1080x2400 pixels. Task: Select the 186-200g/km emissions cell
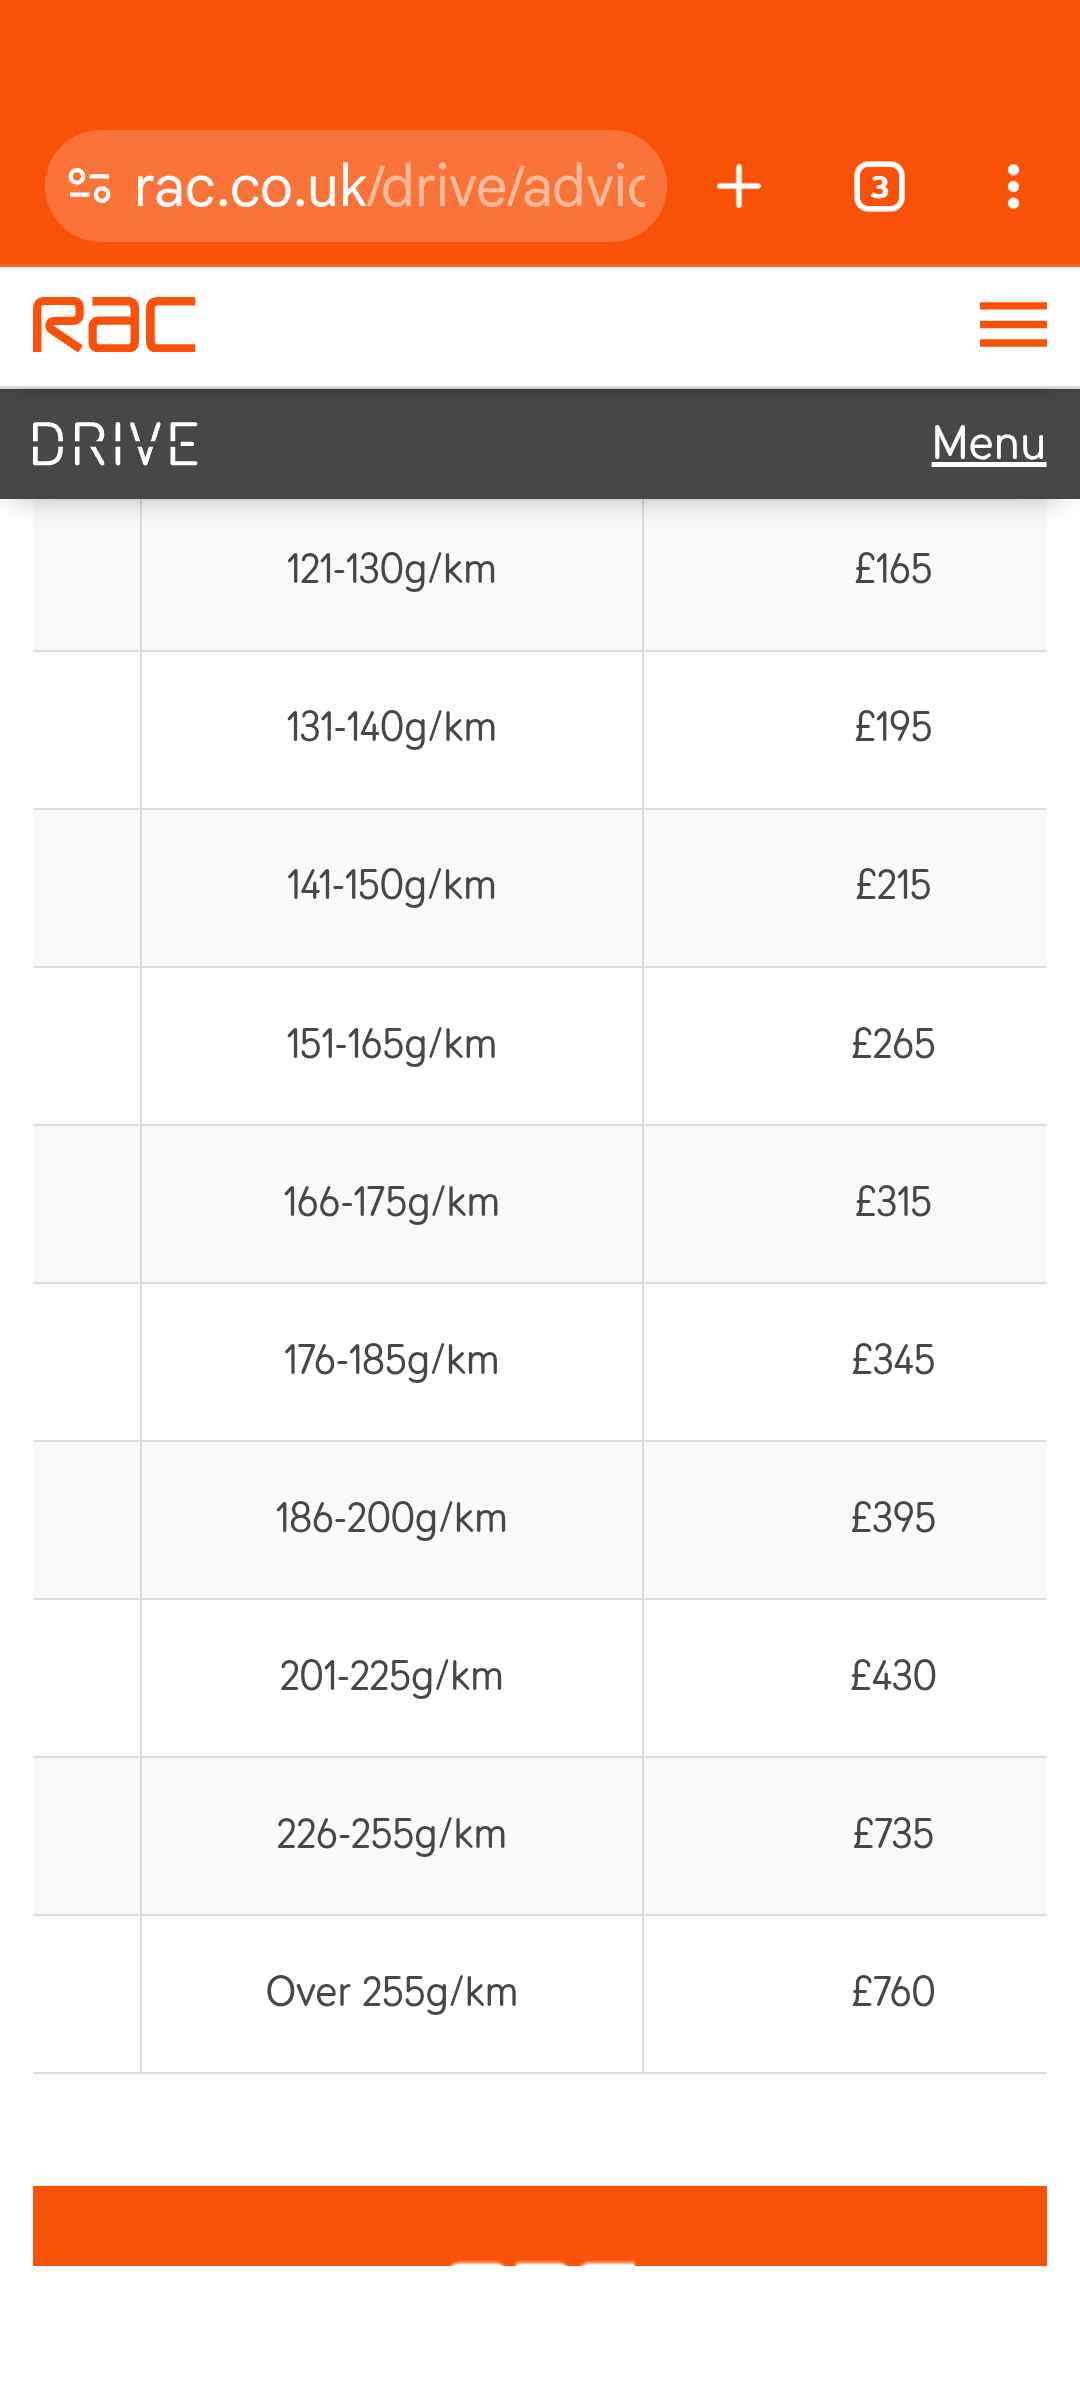(391, 1519)
